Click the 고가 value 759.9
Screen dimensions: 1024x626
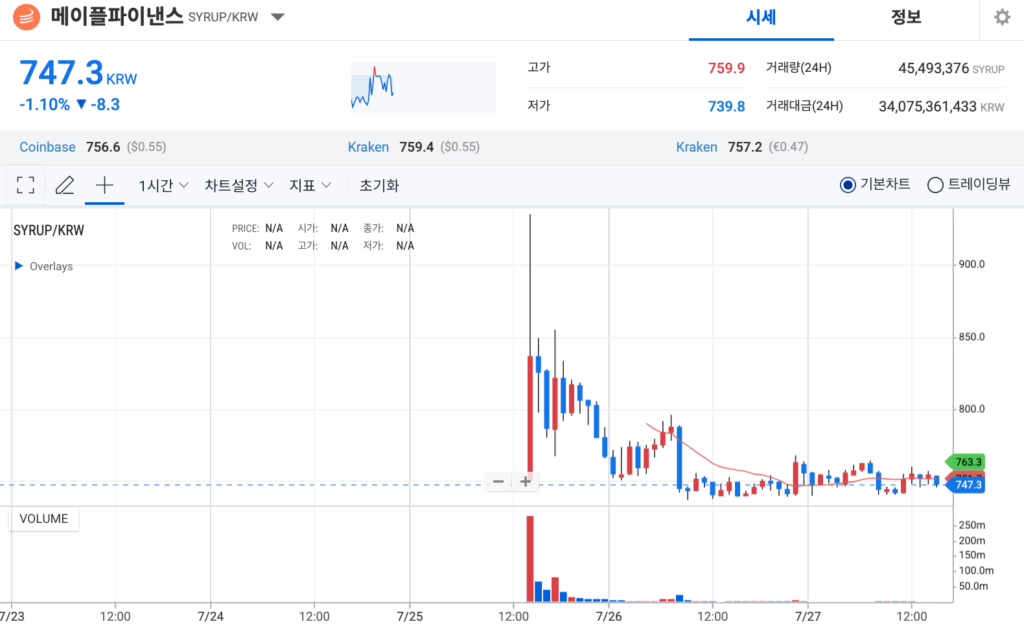click(726, 68)
